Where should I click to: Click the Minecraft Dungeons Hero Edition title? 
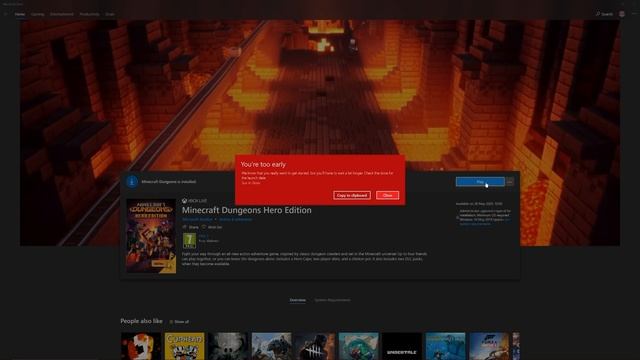[x=247, y=210]
